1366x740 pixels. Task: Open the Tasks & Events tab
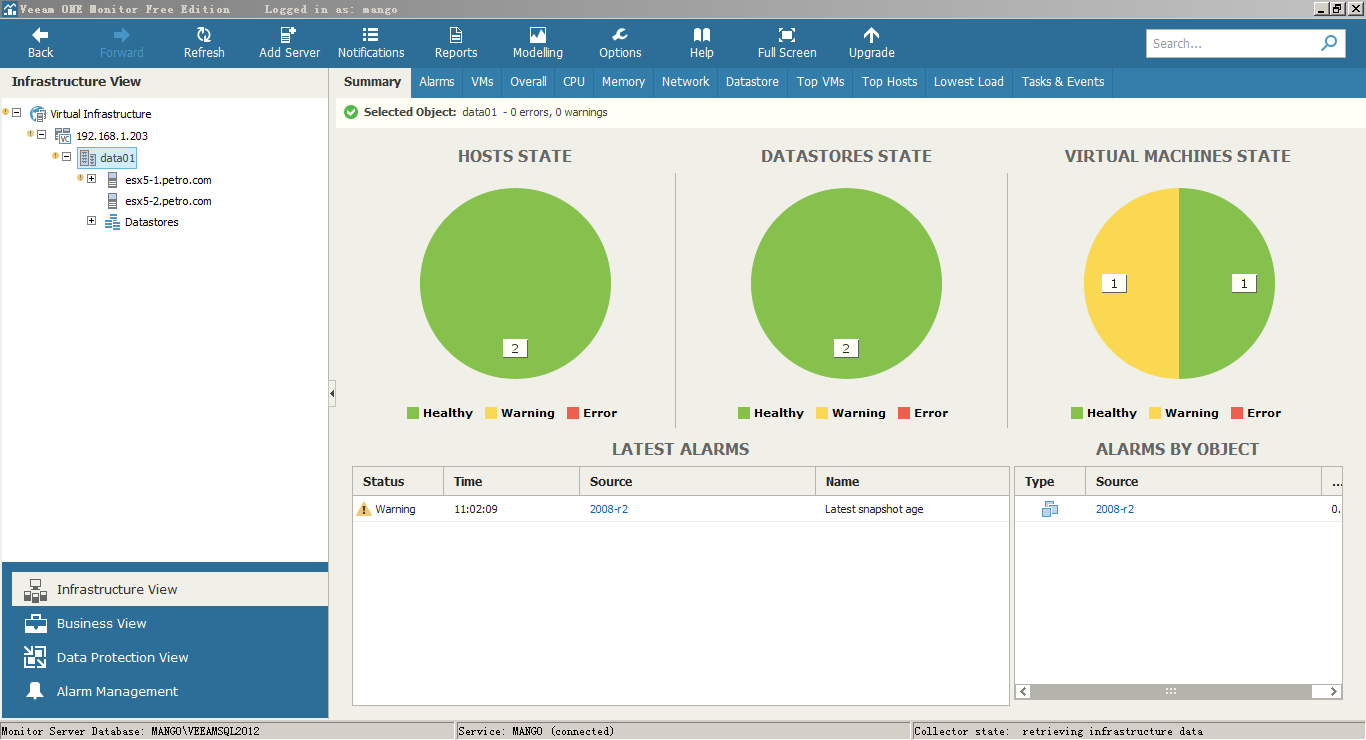point(1063,82)
